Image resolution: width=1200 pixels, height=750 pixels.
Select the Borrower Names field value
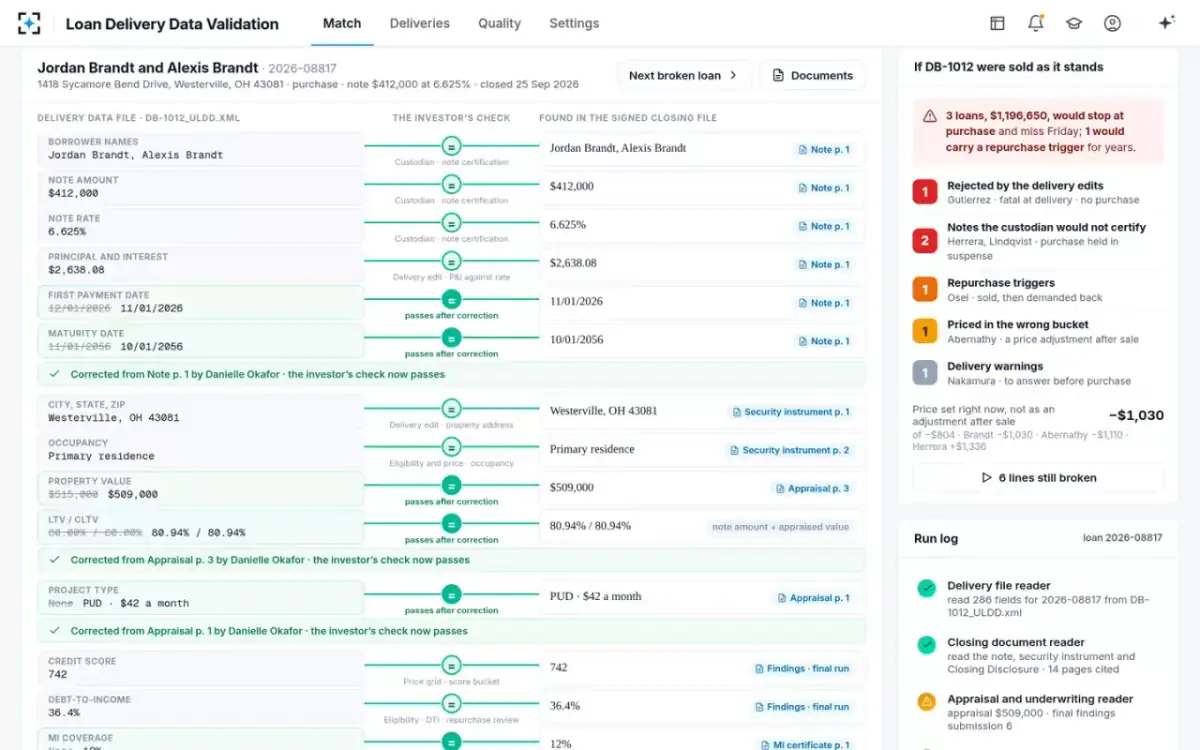[135, 155]
